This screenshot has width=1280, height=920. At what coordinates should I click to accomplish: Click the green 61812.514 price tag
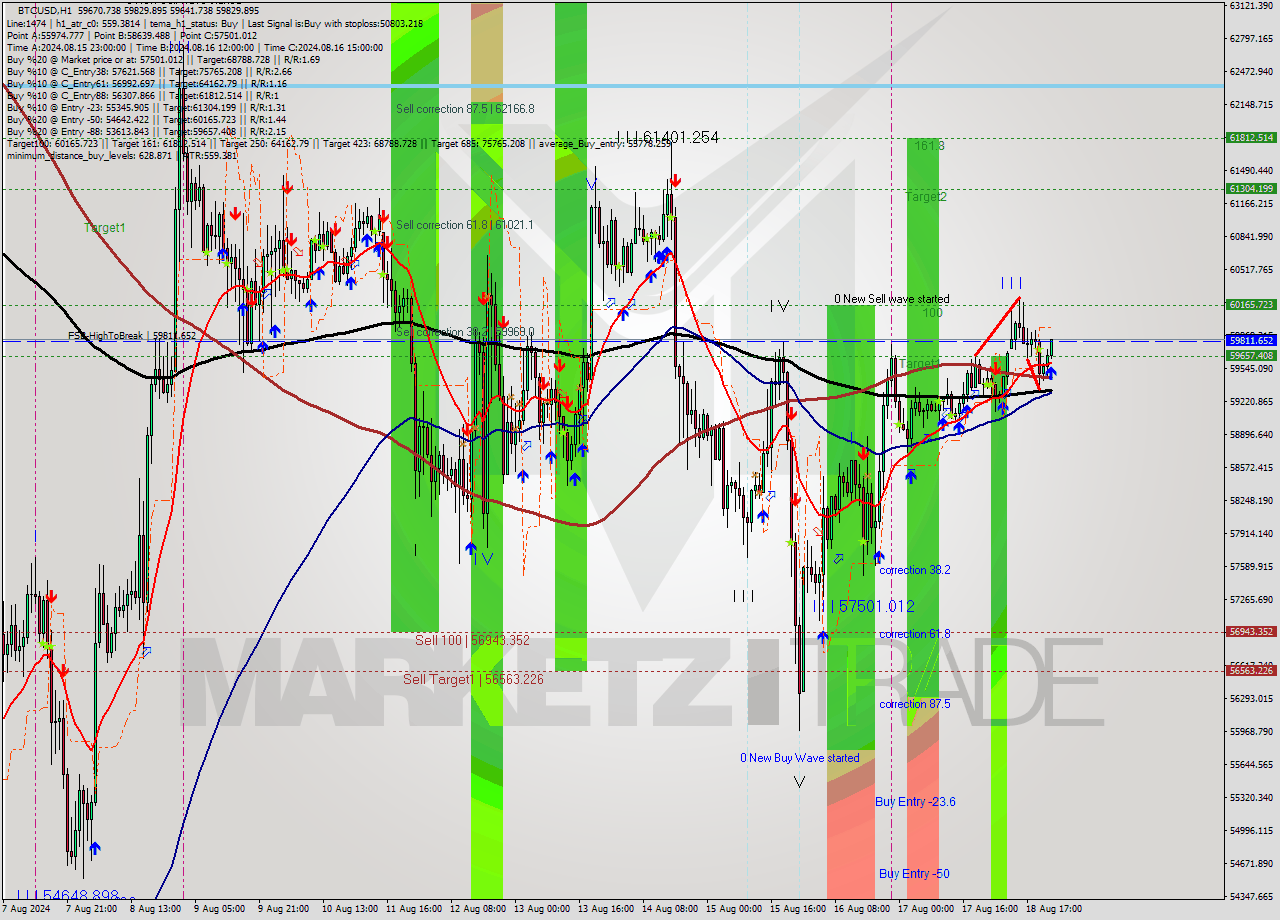click(1251, 138)
